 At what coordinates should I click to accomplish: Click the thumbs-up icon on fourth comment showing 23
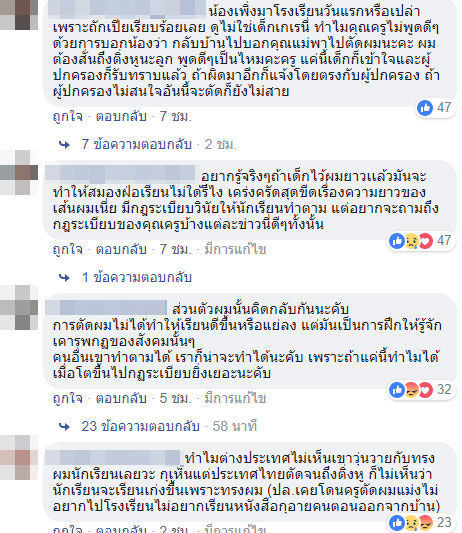[397, 522]
